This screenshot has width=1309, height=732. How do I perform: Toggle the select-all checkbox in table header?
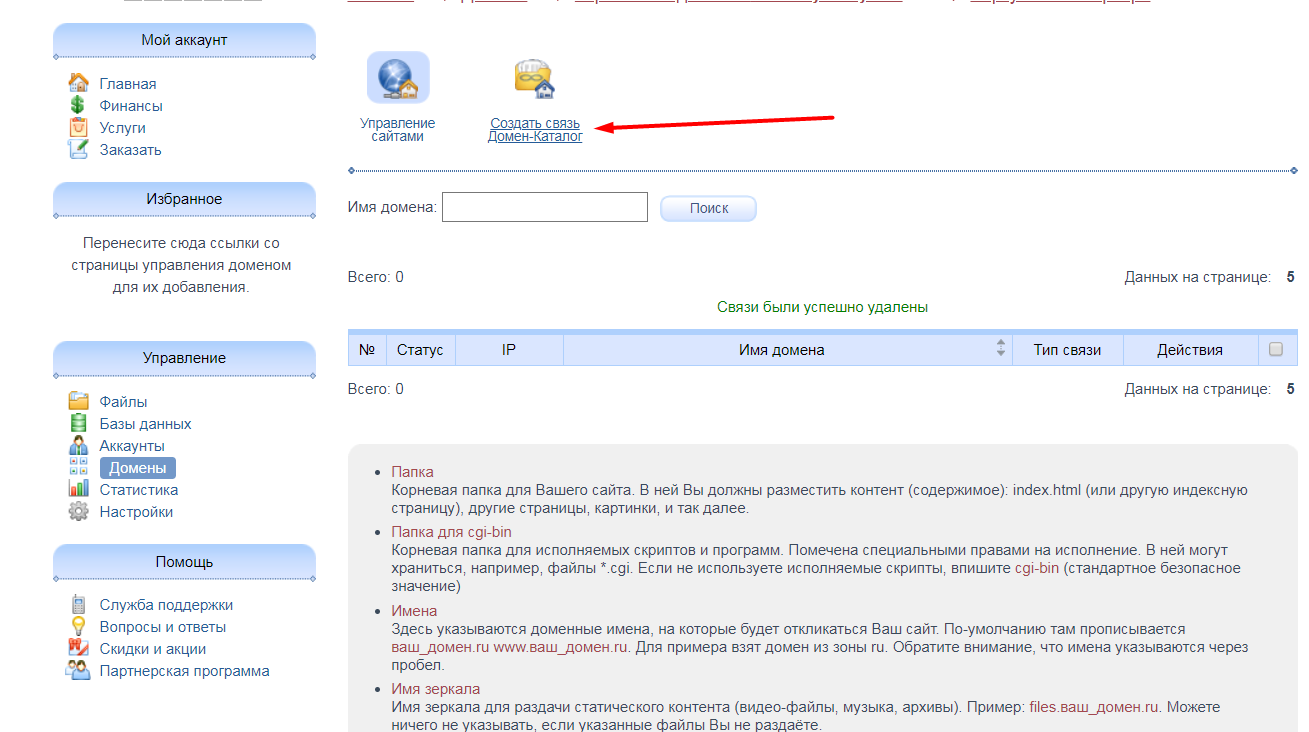[1275, 349]
